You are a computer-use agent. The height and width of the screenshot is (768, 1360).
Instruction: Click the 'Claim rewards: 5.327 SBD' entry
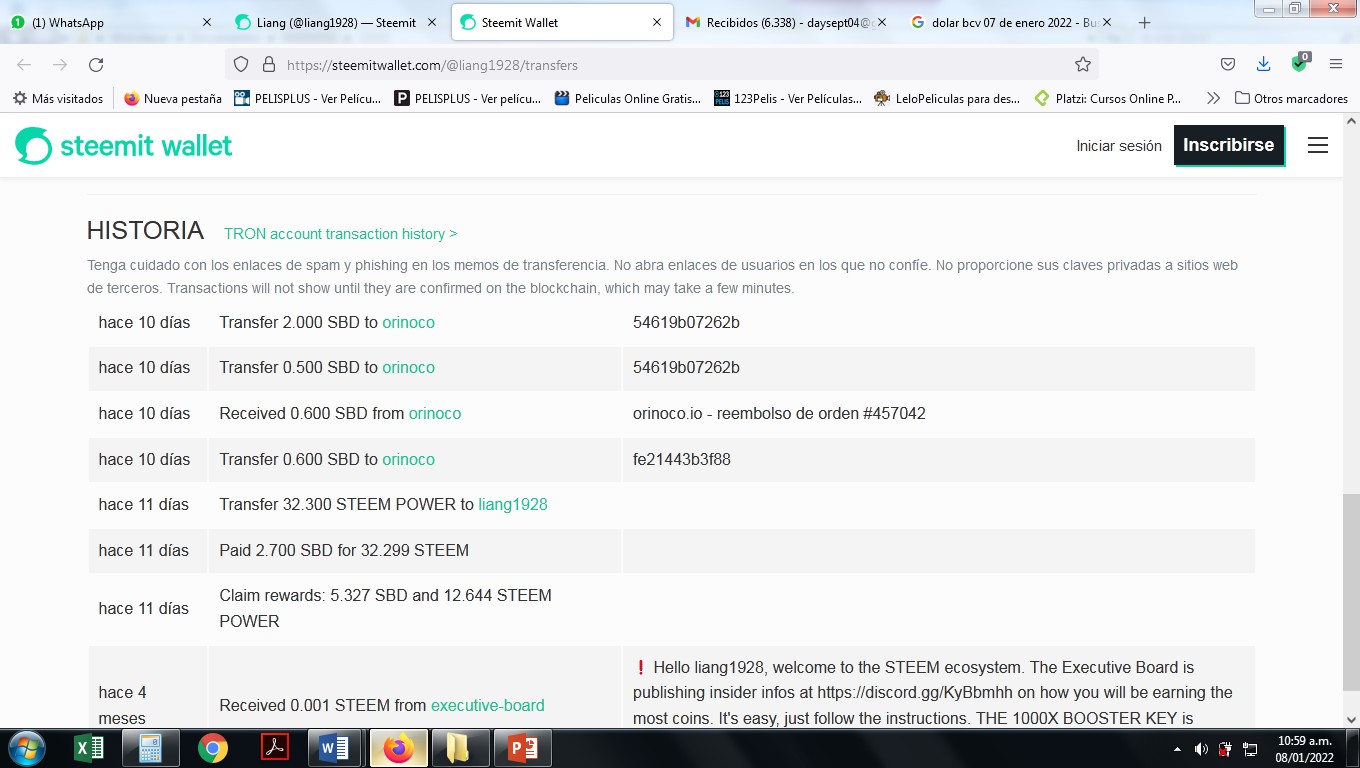click(x=385, y=608)
